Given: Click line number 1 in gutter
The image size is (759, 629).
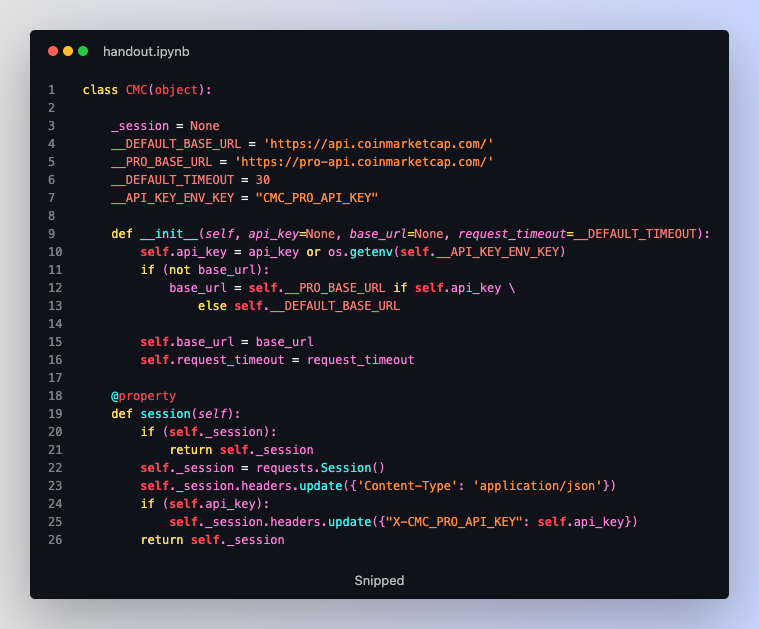Looking at the screenshot, I should [x=51, y=90].
